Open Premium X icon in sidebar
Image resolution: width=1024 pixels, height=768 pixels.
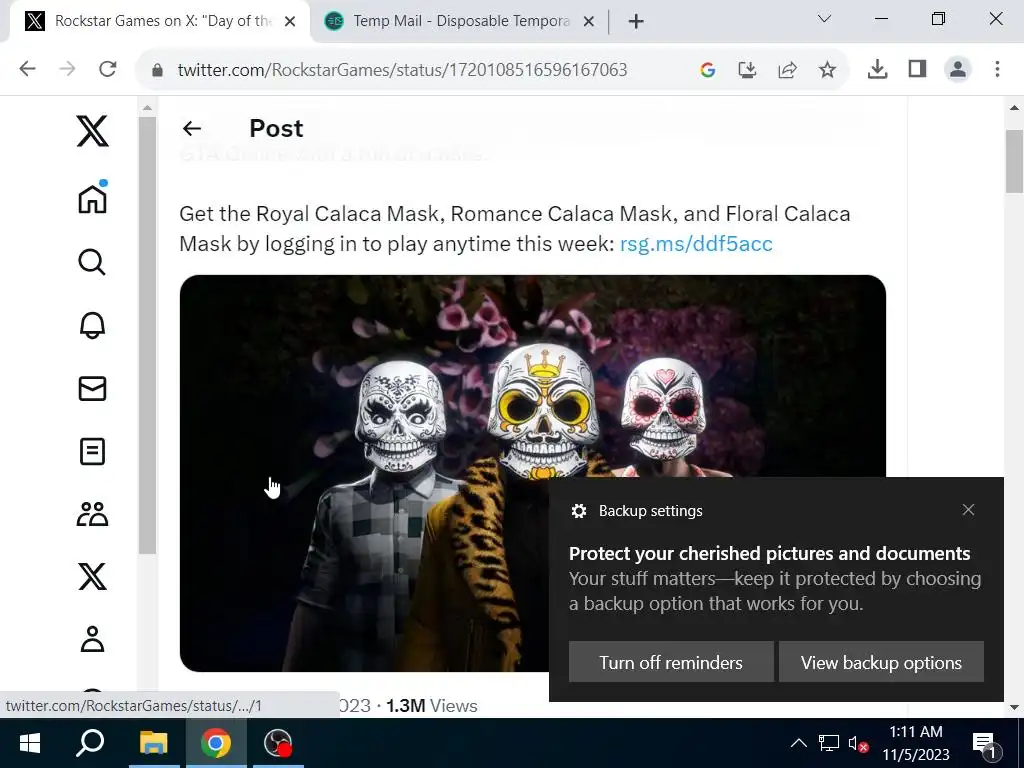[x=92, y=577]
